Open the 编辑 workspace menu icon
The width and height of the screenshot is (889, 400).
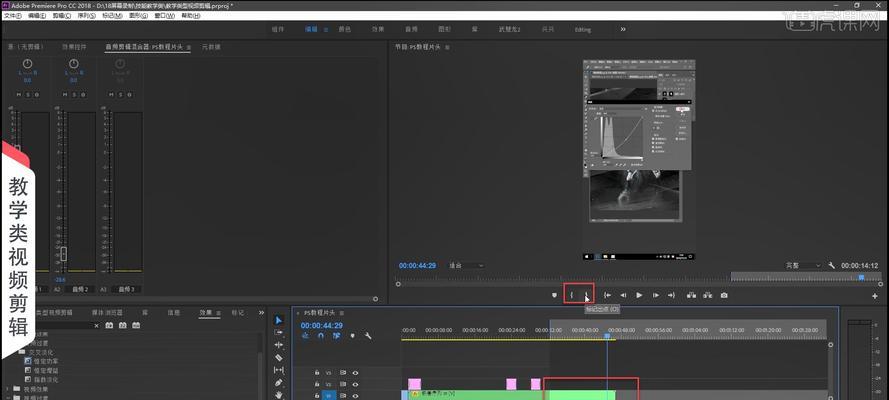[326, 29]
